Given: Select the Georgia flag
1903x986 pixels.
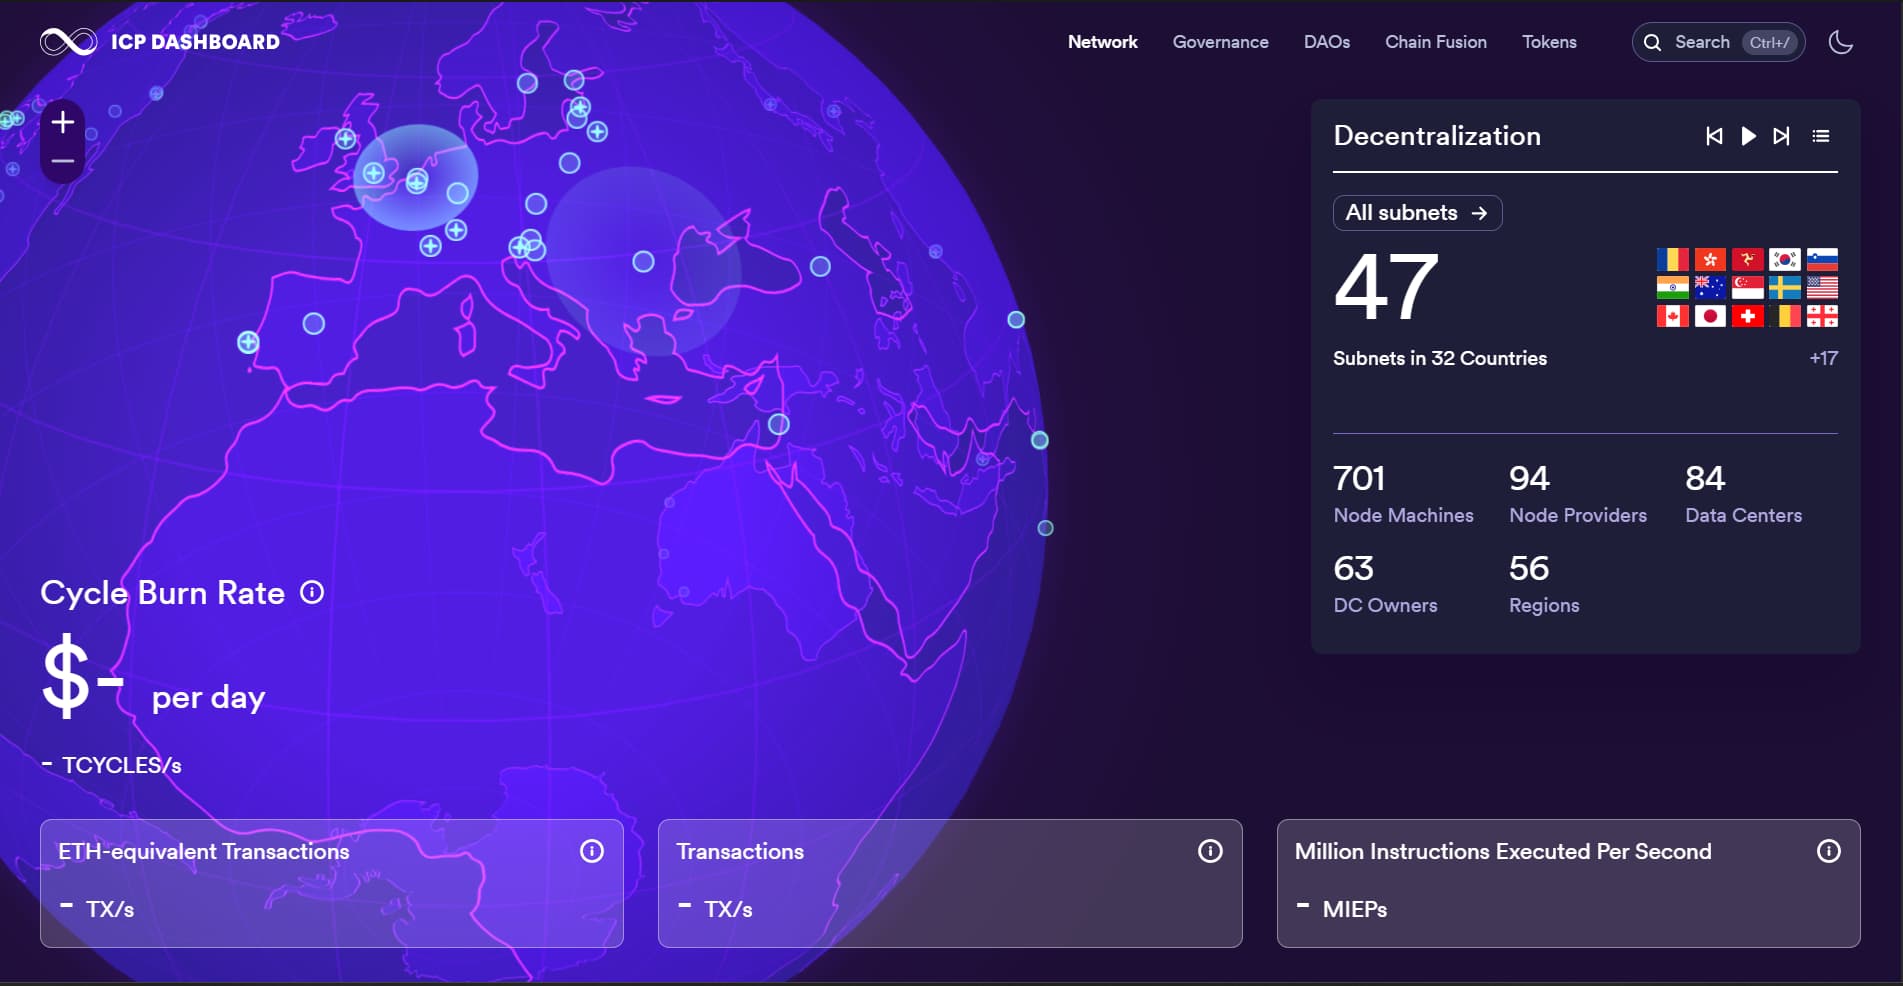Looking at the screenshot, I should [x=1822, y=316].
